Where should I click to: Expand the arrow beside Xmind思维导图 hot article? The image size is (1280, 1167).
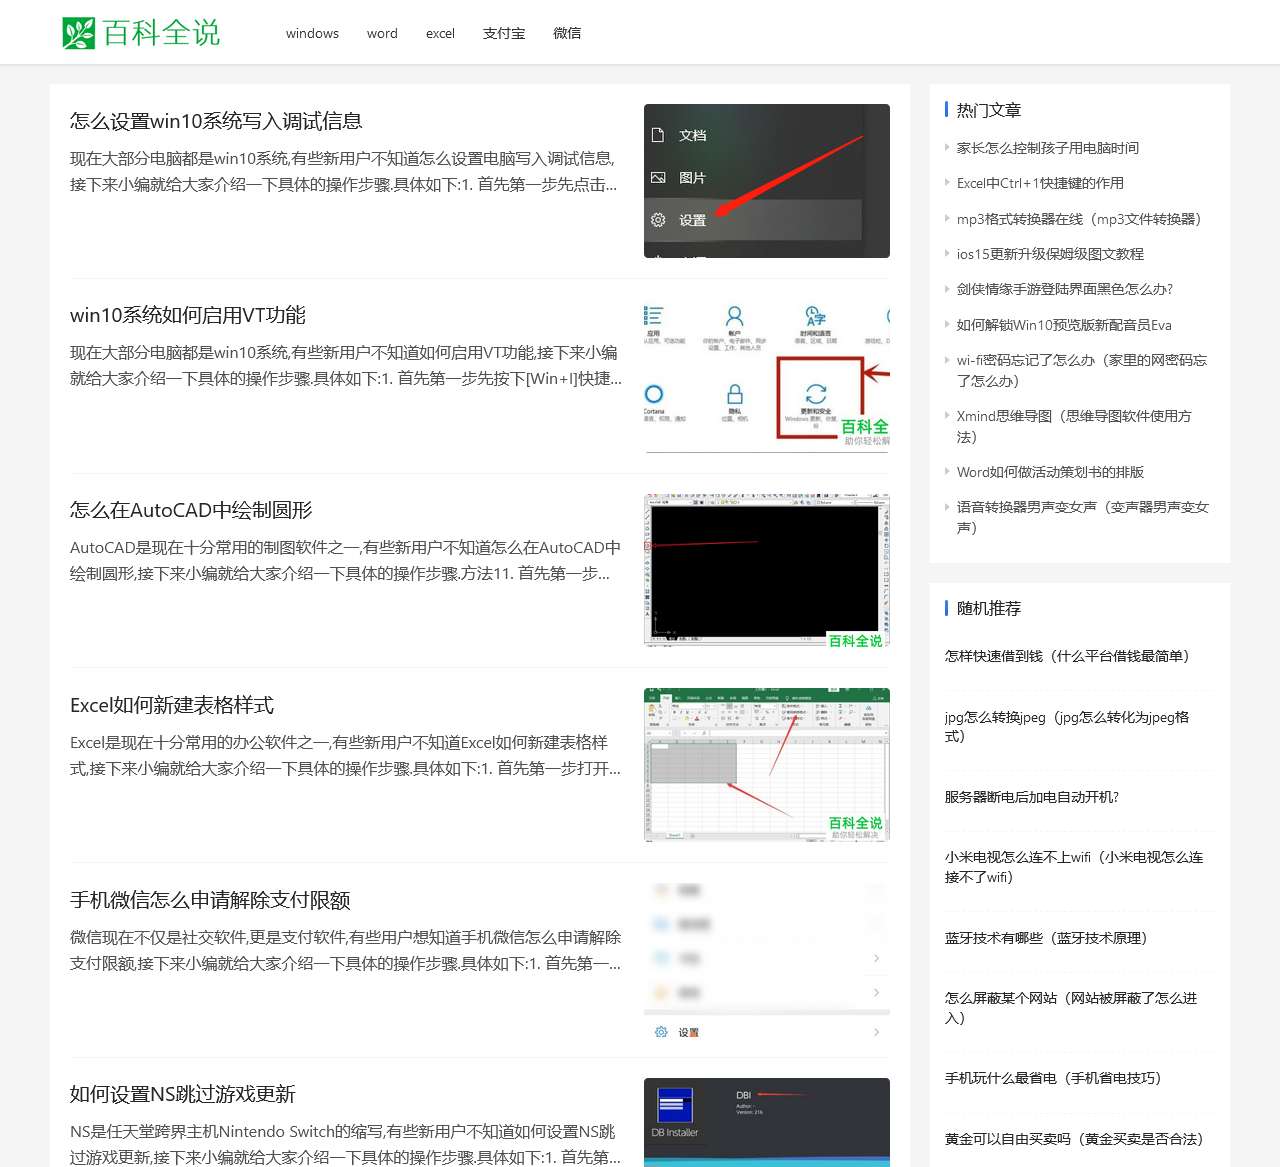coord(949,416)
